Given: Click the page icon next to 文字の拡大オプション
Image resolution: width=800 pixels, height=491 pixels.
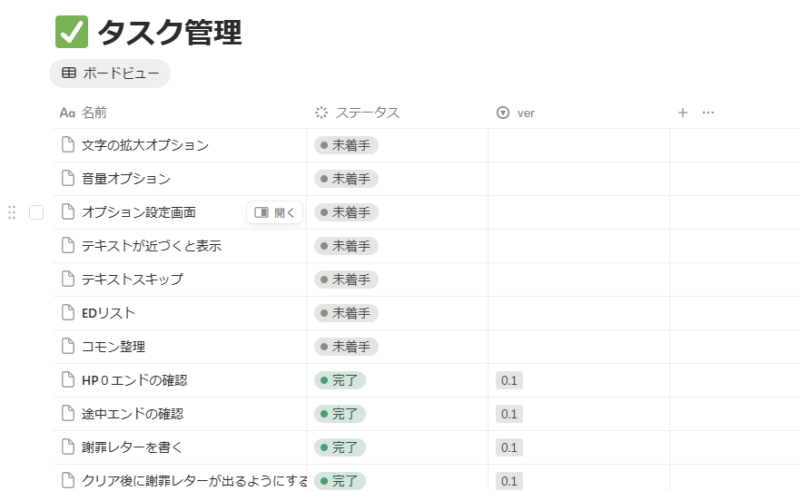Looking at the screenshot, I should coord(68,145).
